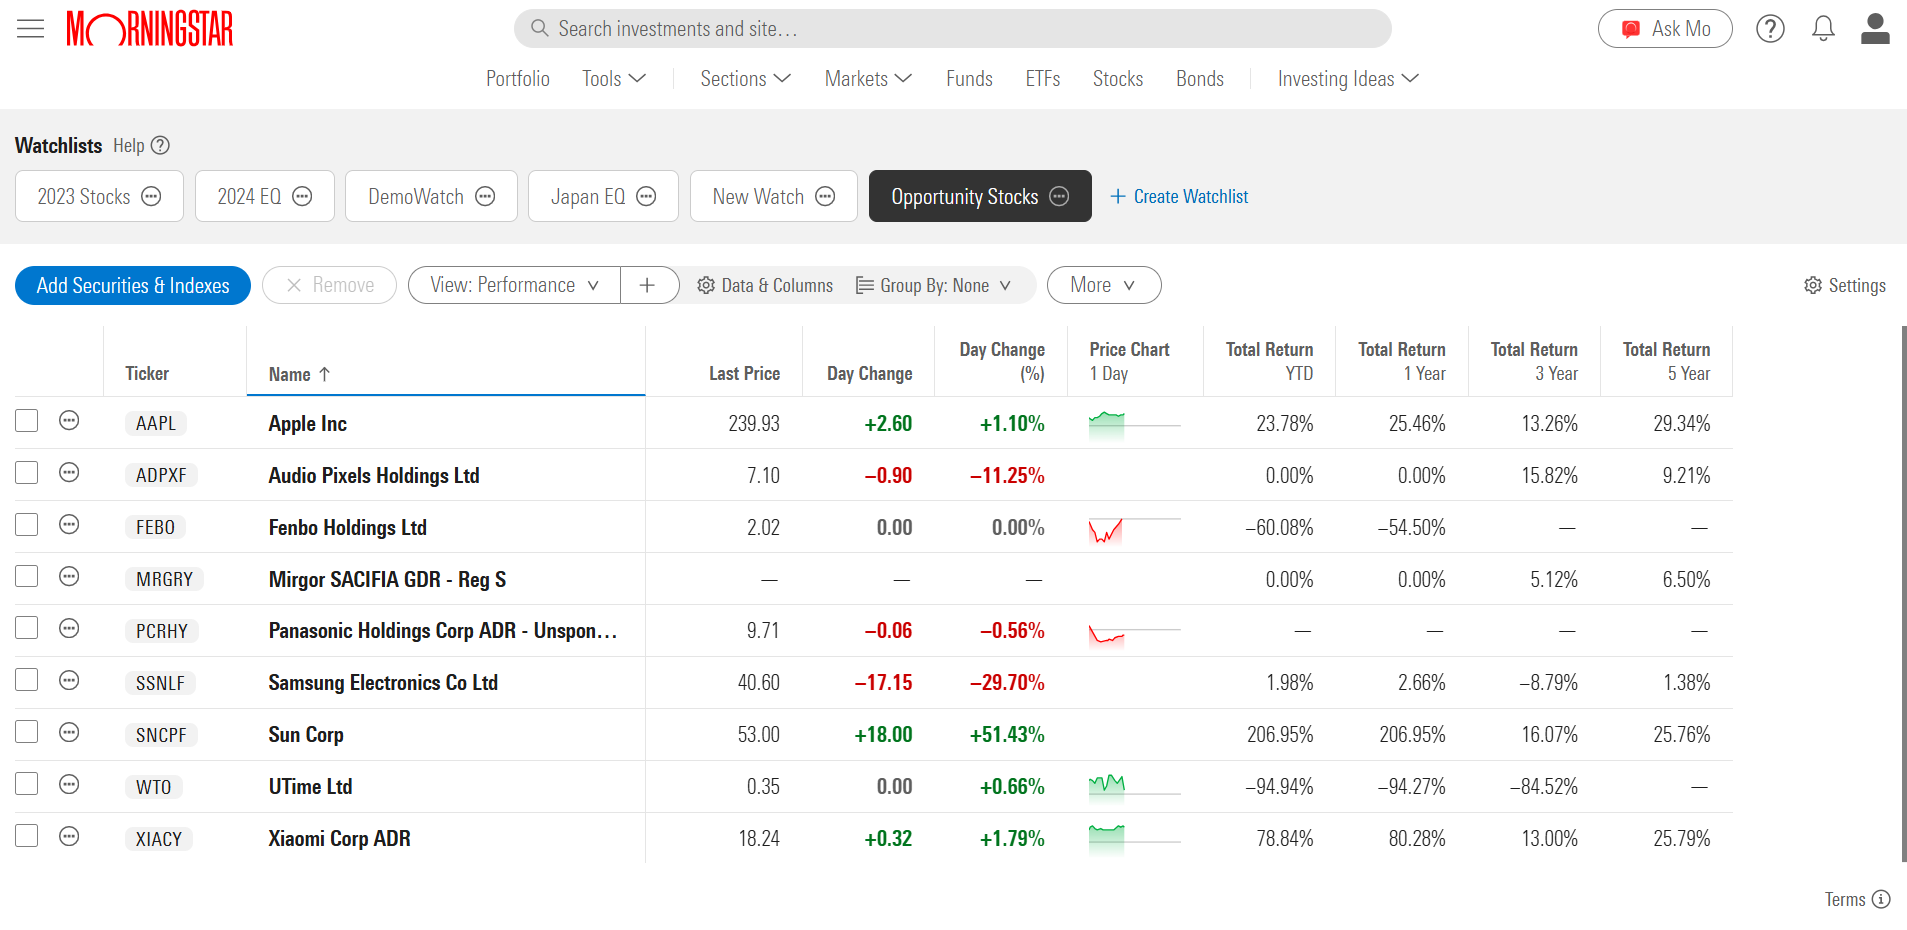Image resolution: width=1907 pixels, height=930 pixels.
Task: Open the notifications bell
Action: tap(1822, 28)
